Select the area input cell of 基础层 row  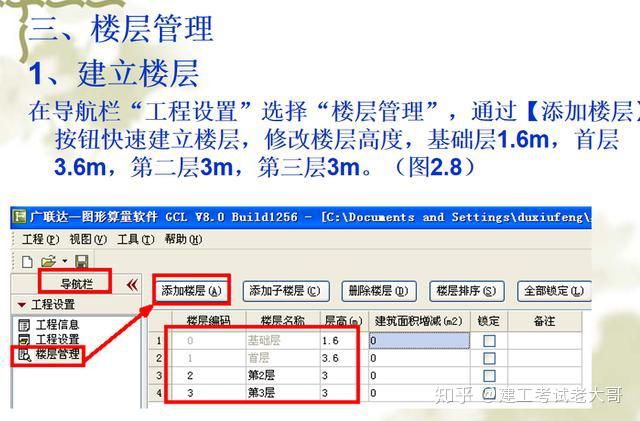click(x=419, y=341)
